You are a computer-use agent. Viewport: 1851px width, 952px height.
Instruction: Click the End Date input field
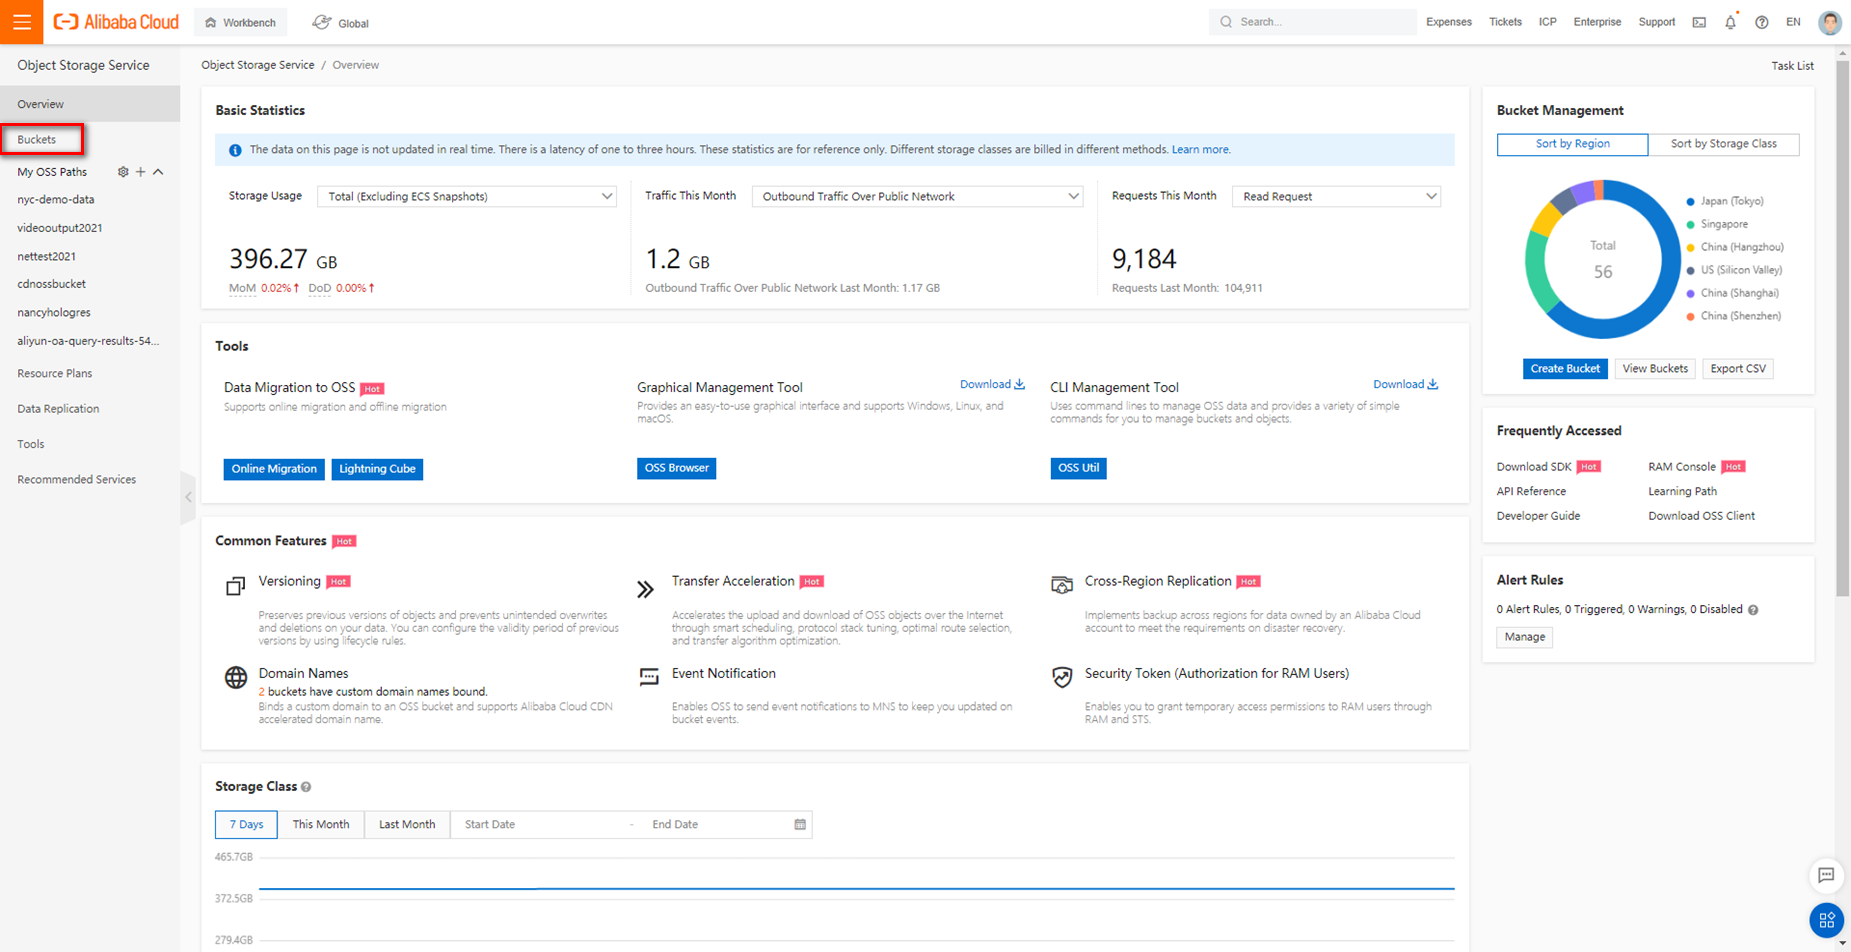(x=715, y=825)
